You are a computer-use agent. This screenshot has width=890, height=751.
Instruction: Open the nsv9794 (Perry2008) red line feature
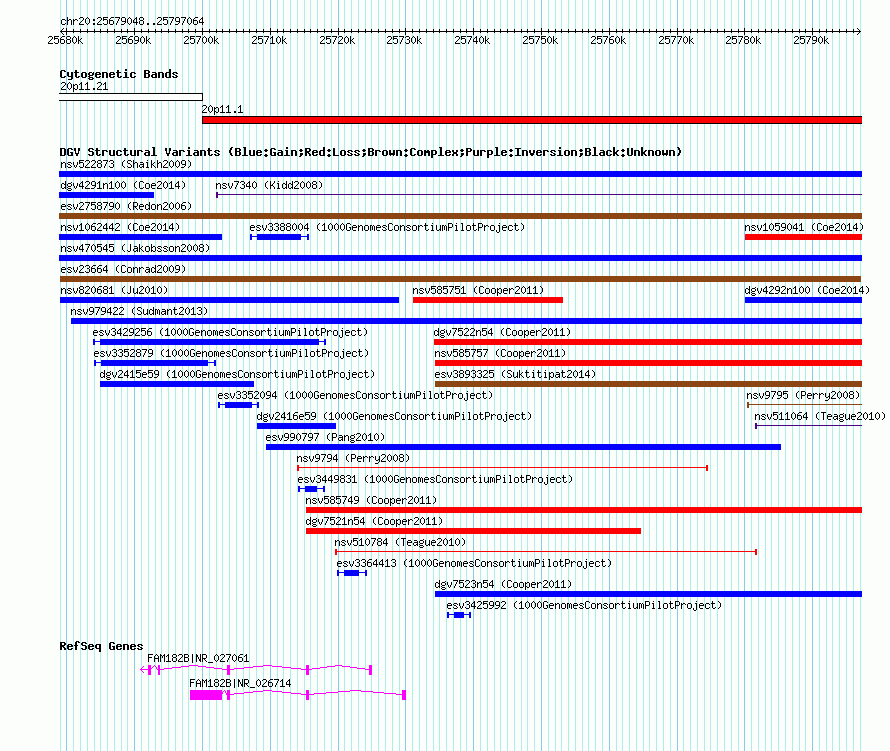(502, 468)
